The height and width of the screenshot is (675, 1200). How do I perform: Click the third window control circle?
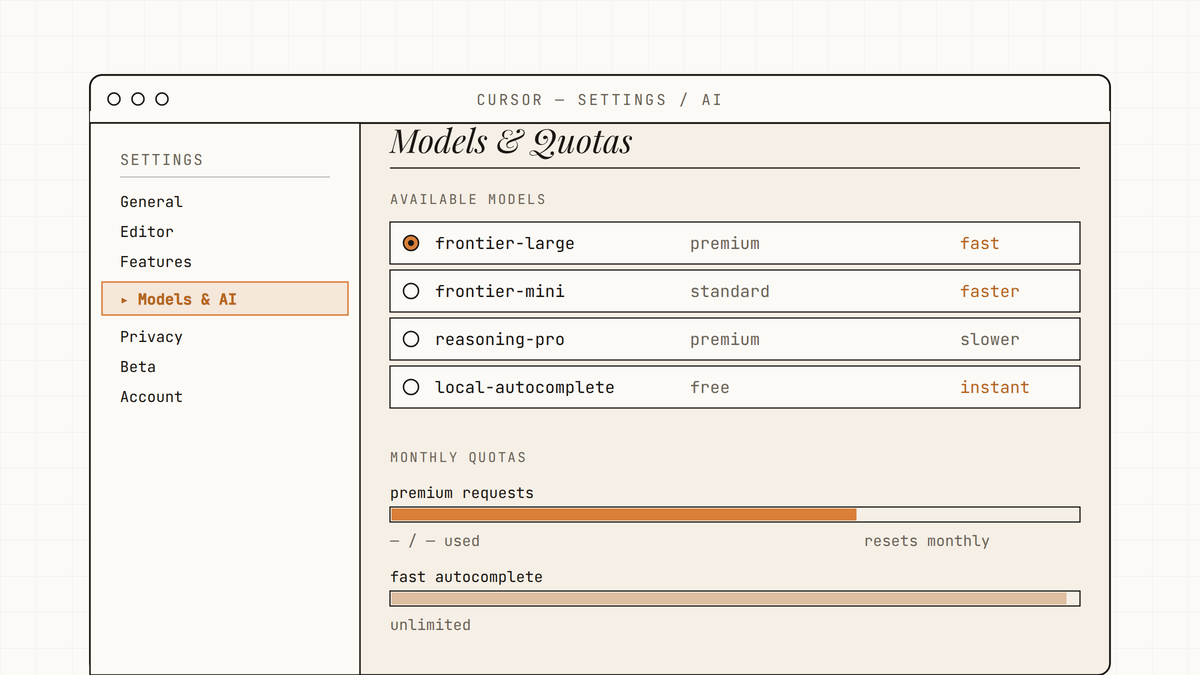pos(162,99)
